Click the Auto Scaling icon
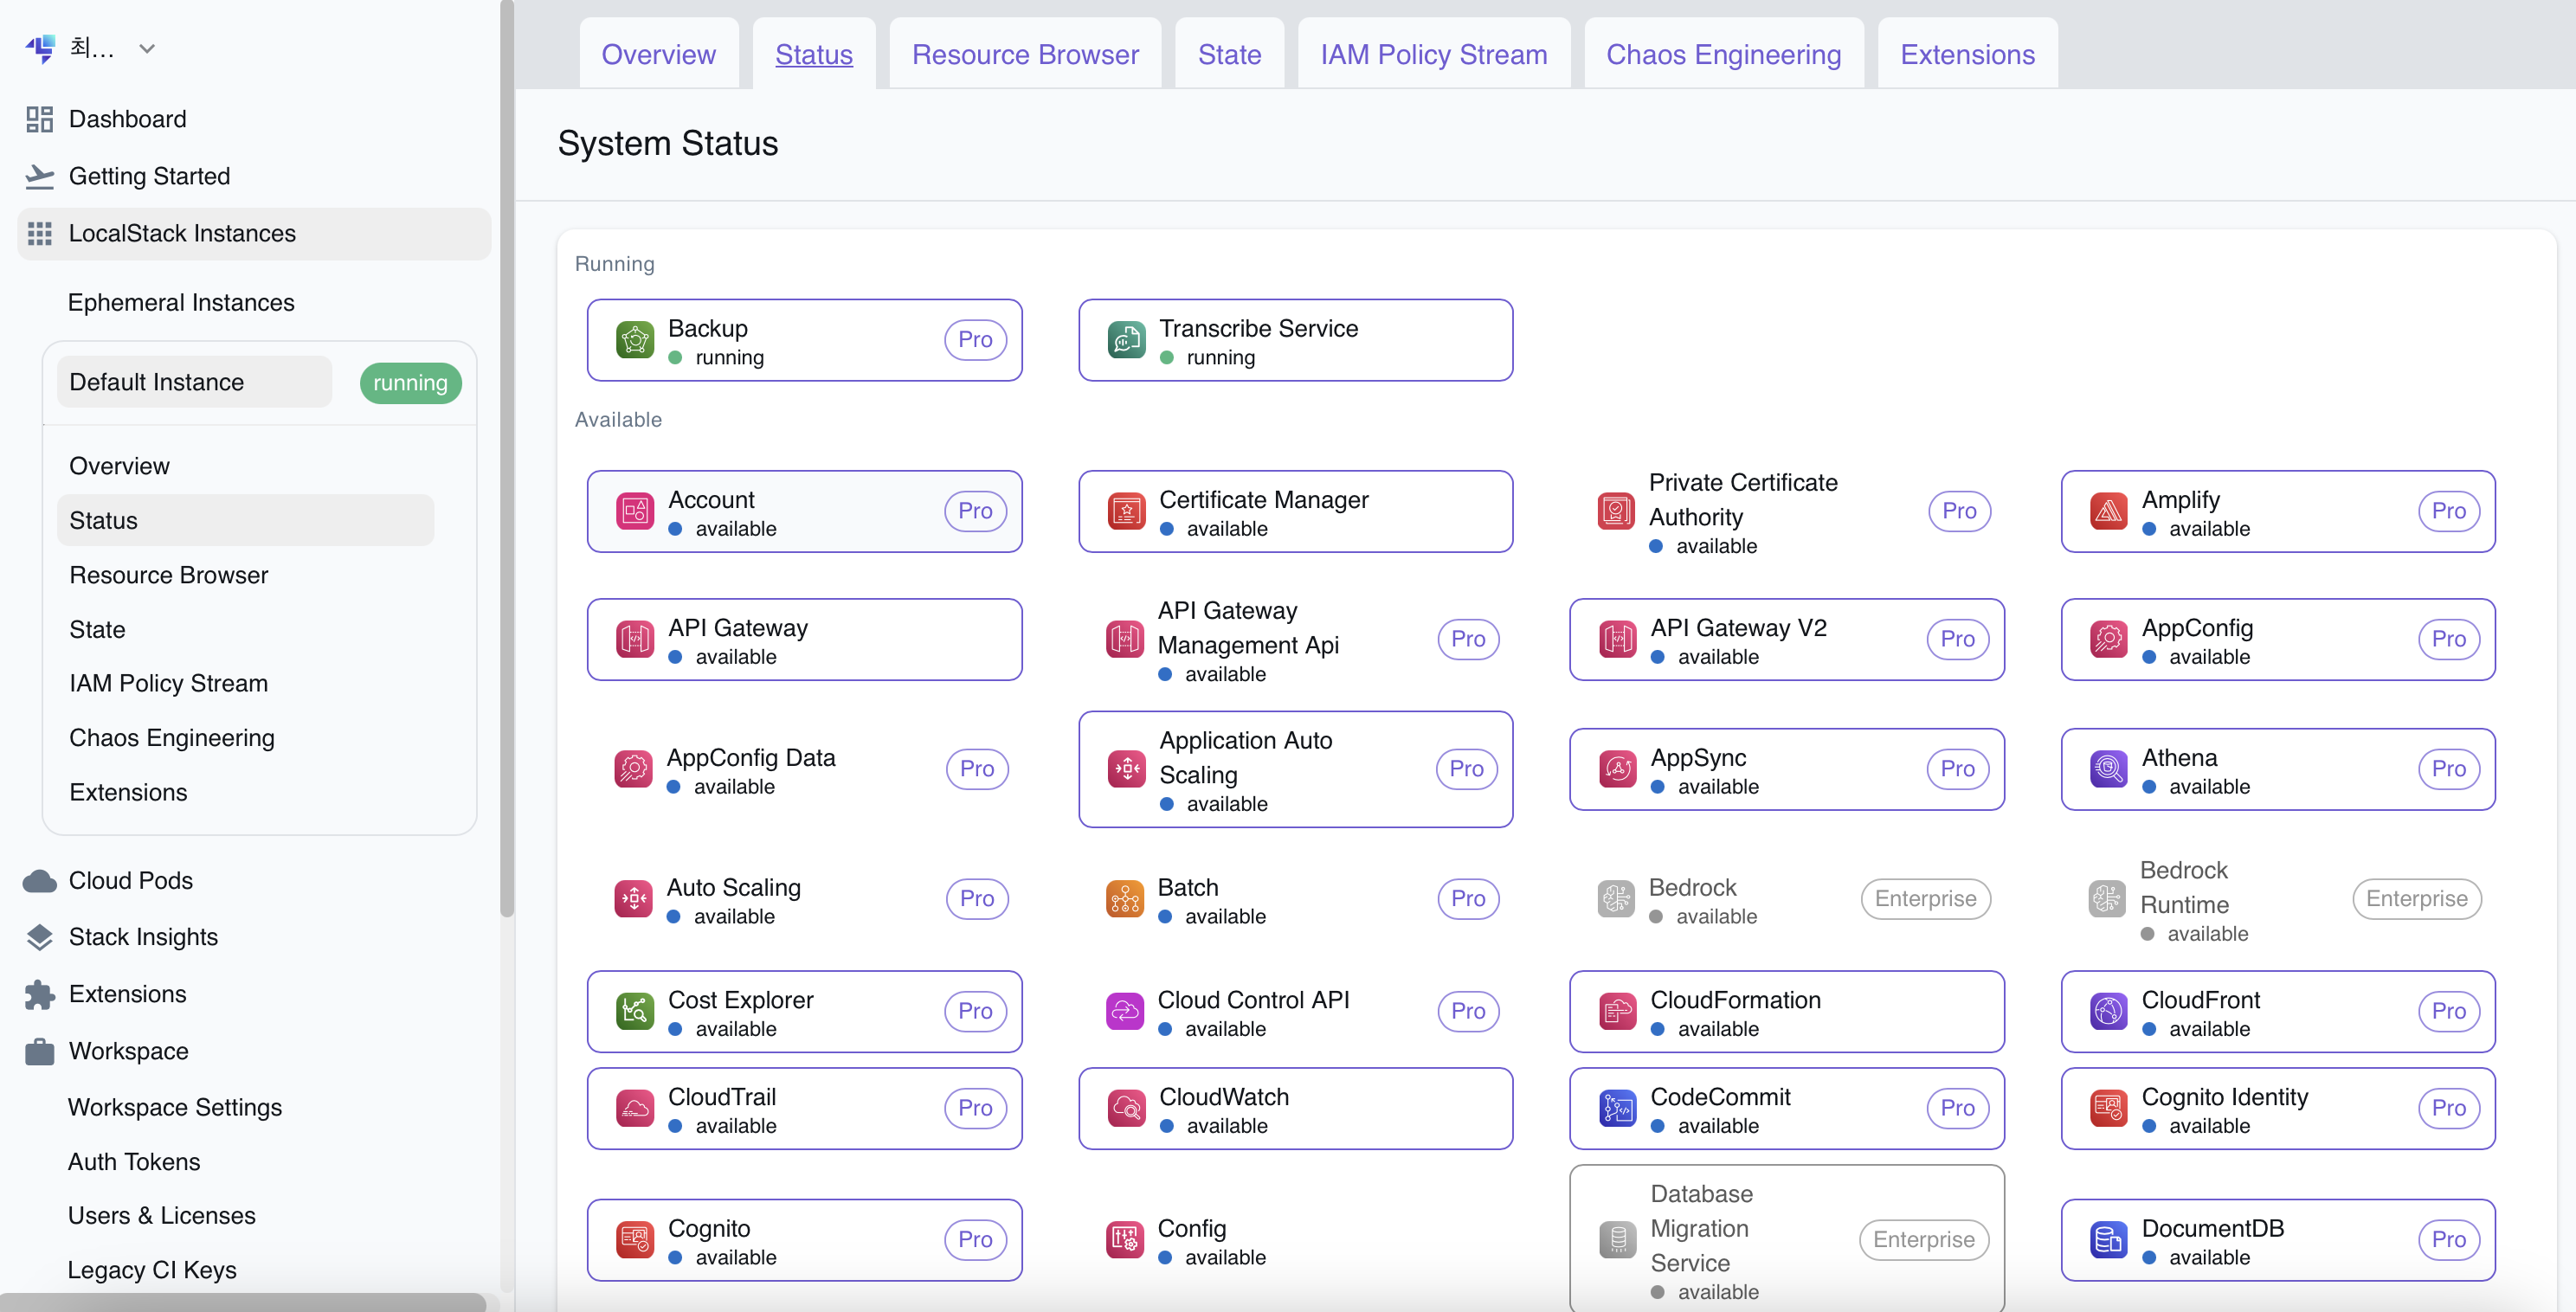This screenshot has width=2576, height=1312. (x=634, y=899)
